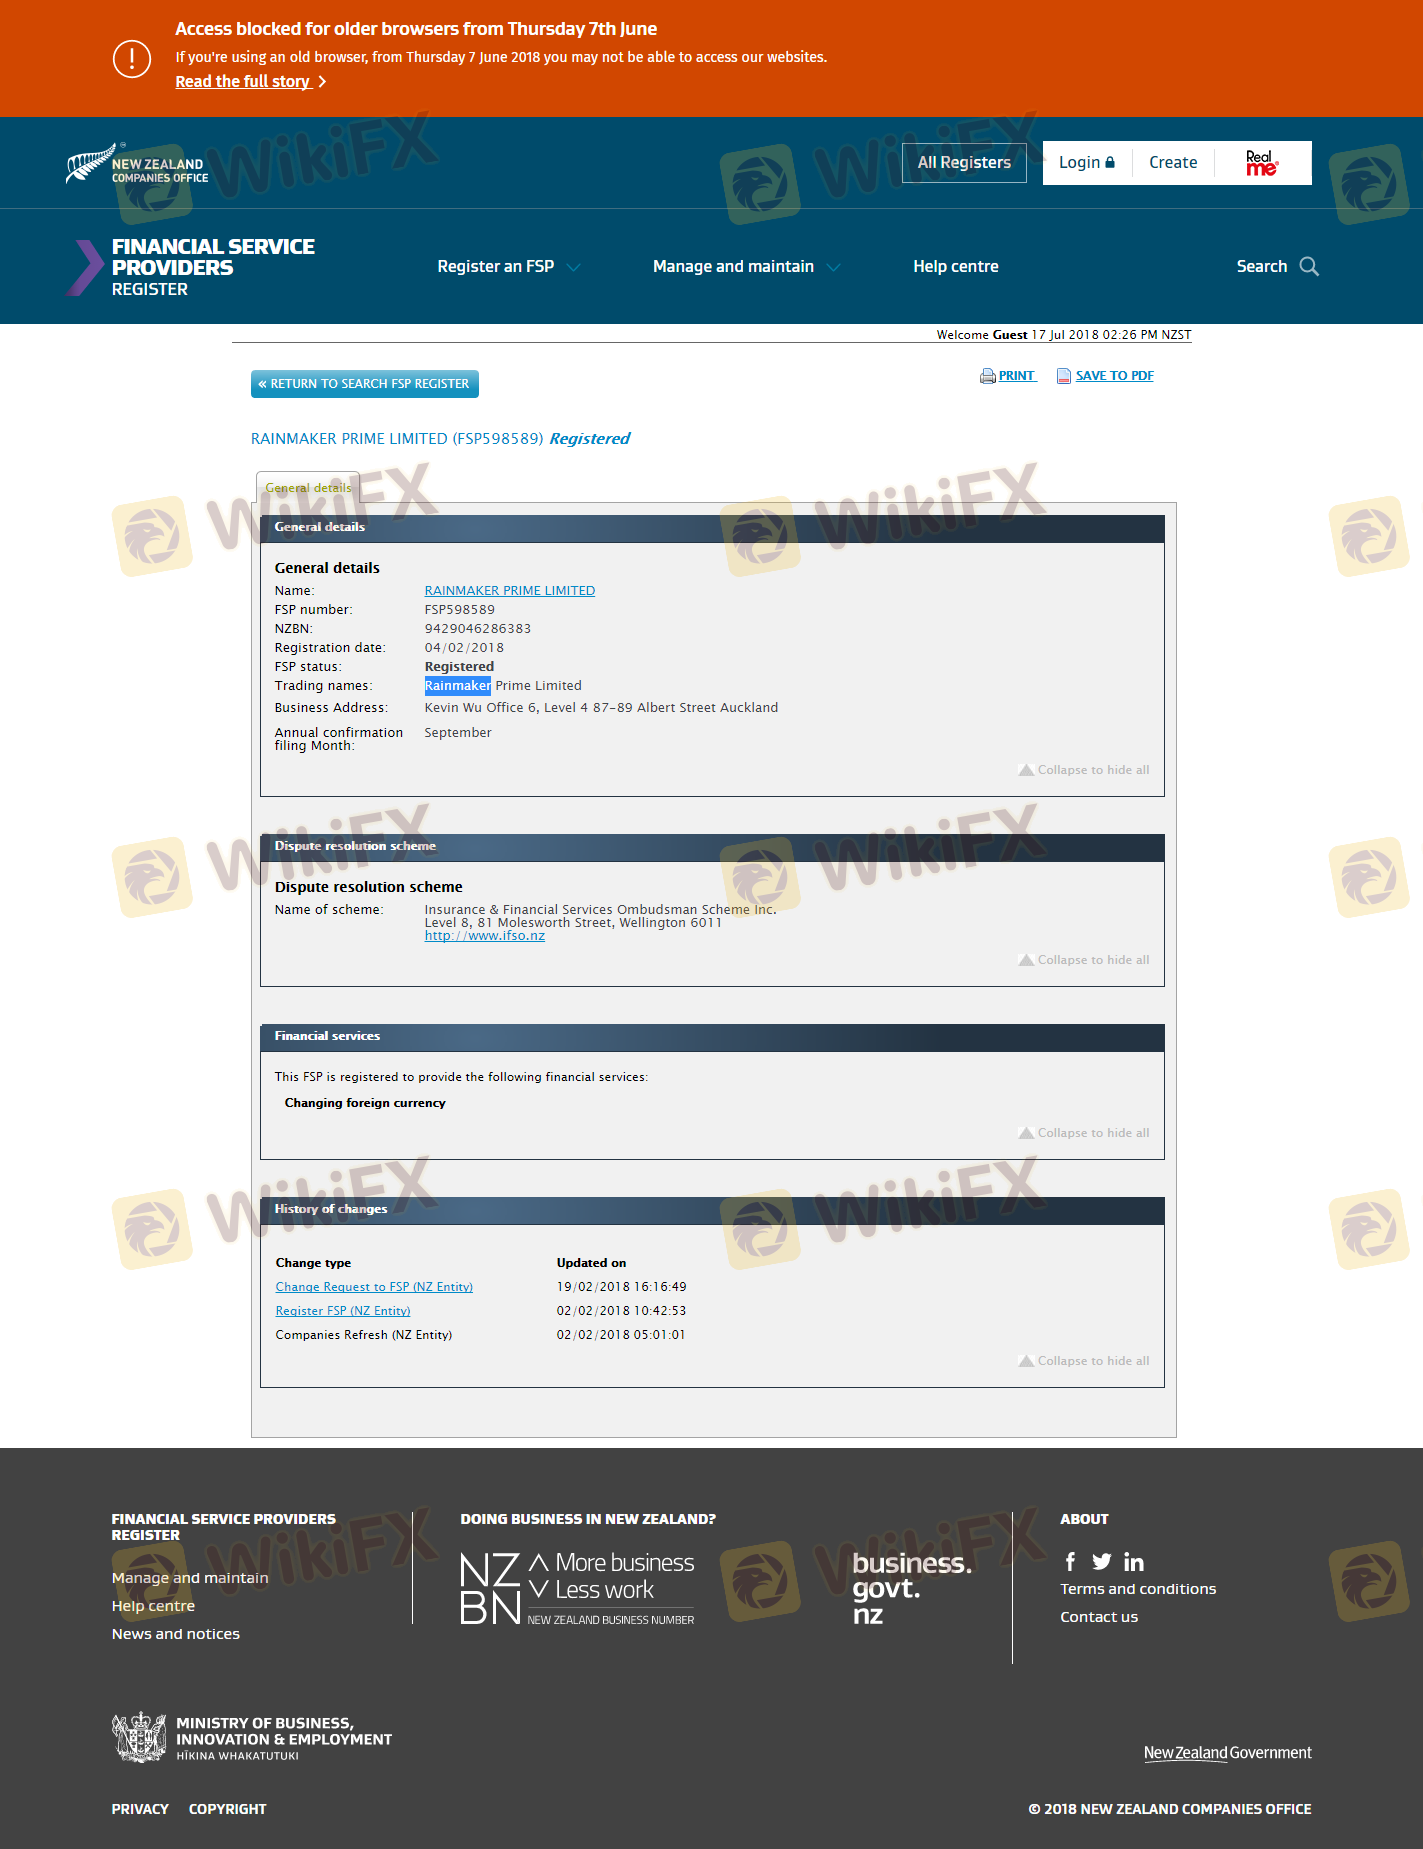Click the registration date 04/02/2018
This screenshot has height=1849, width=1423.
(464, 648)
